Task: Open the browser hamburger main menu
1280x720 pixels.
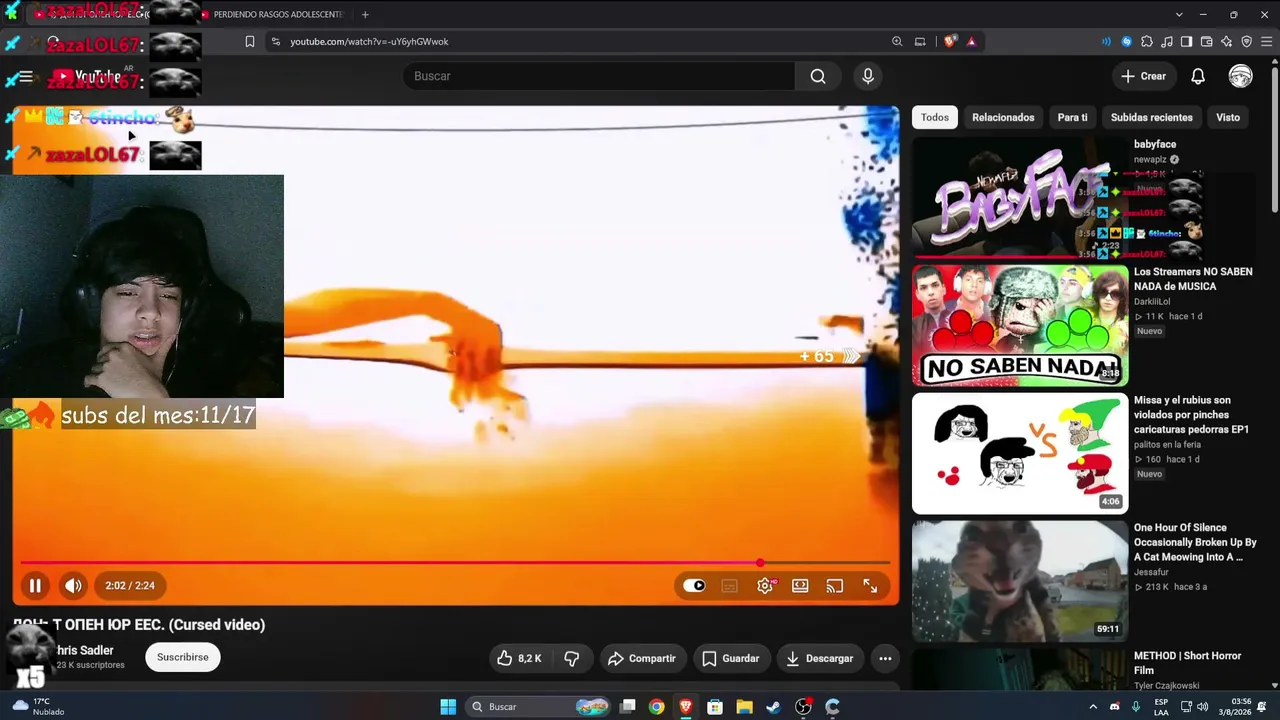Action: click(x=1267, y=42)
